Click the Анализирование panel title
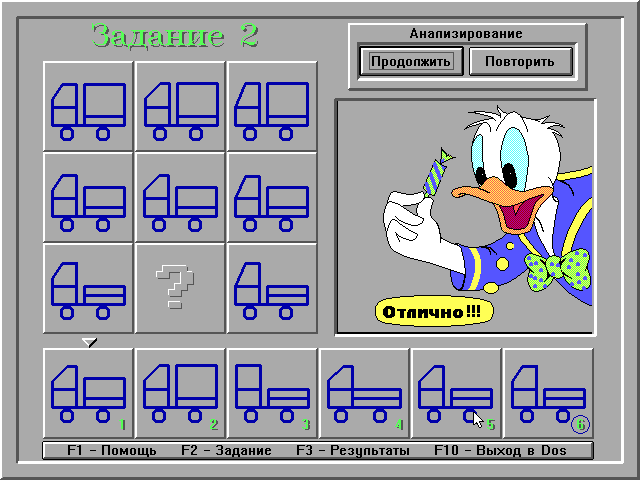 coord(466,33)
